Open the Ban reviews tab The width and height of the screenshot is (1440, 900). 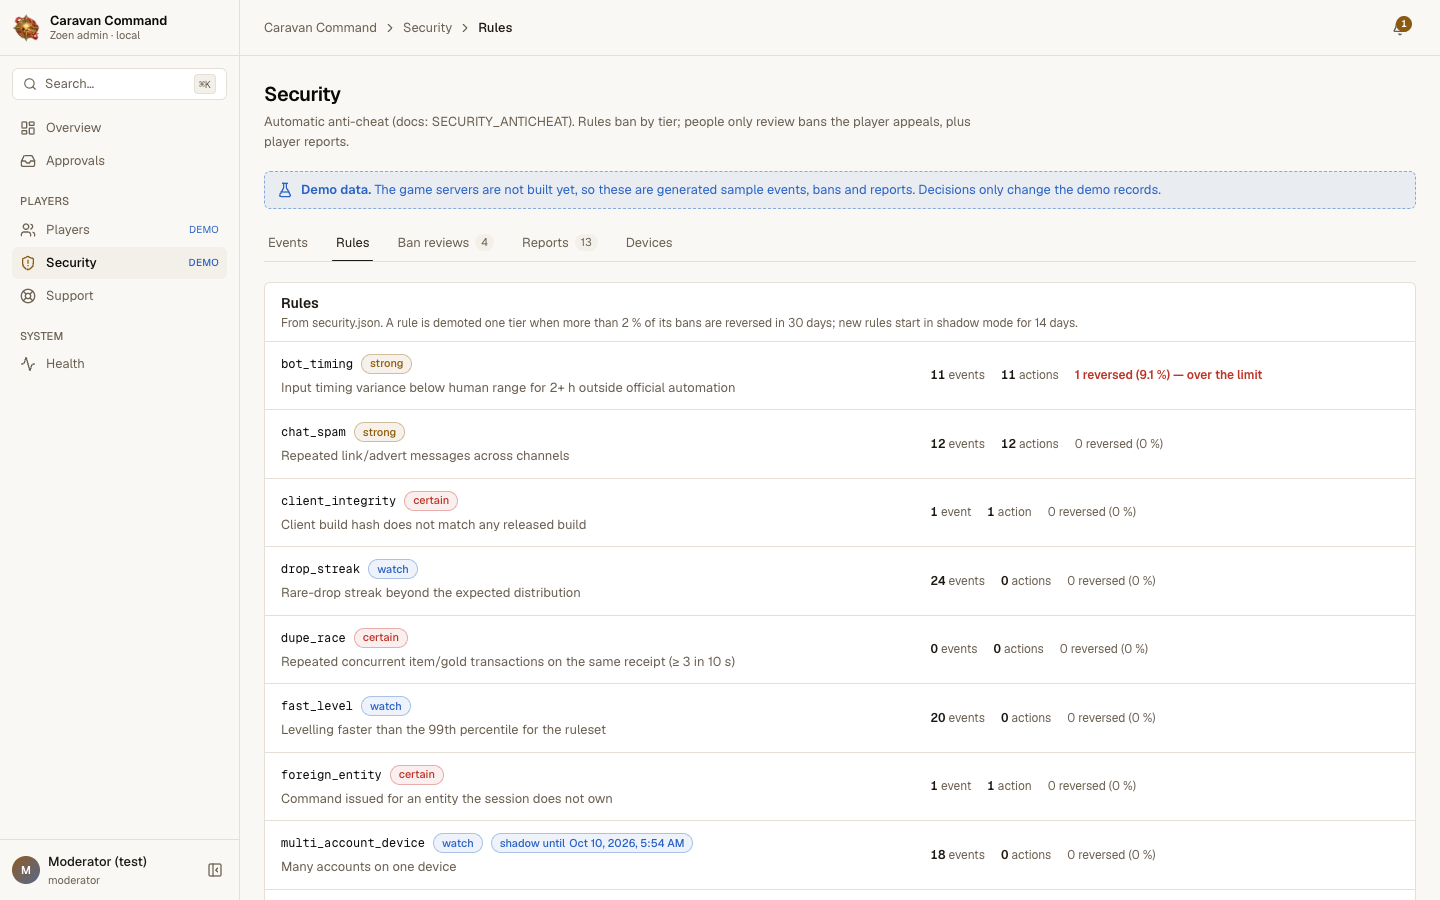(445, 243)
